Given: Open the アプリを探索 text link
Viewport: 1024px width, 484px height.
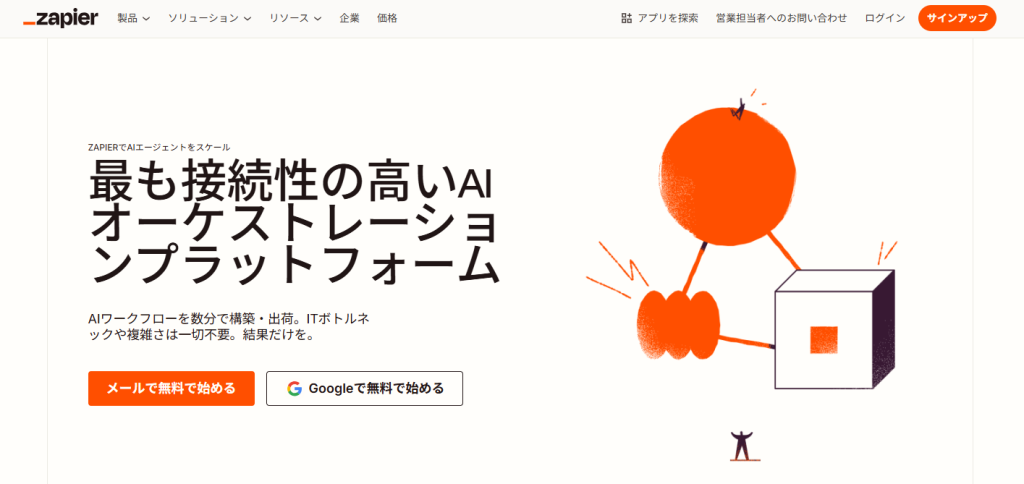Looking at the screenshot, I should 668,18.
